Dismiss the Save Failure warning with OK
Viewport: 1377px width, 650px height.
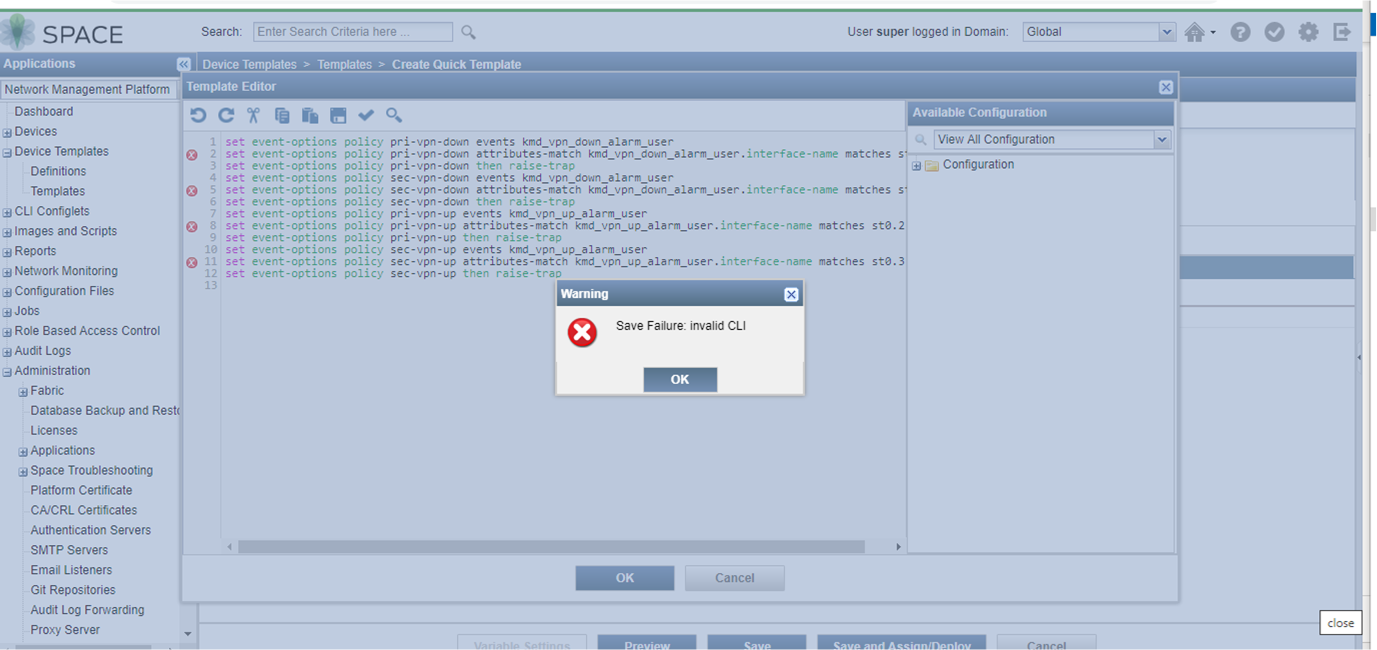680,379
